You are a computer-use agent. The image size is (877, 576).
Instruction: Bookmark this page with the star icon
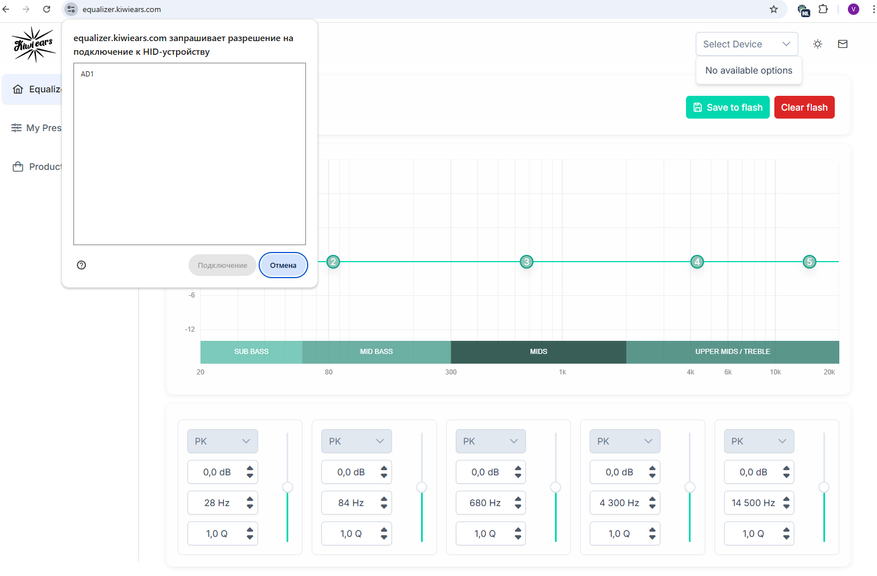click(774, 9)
